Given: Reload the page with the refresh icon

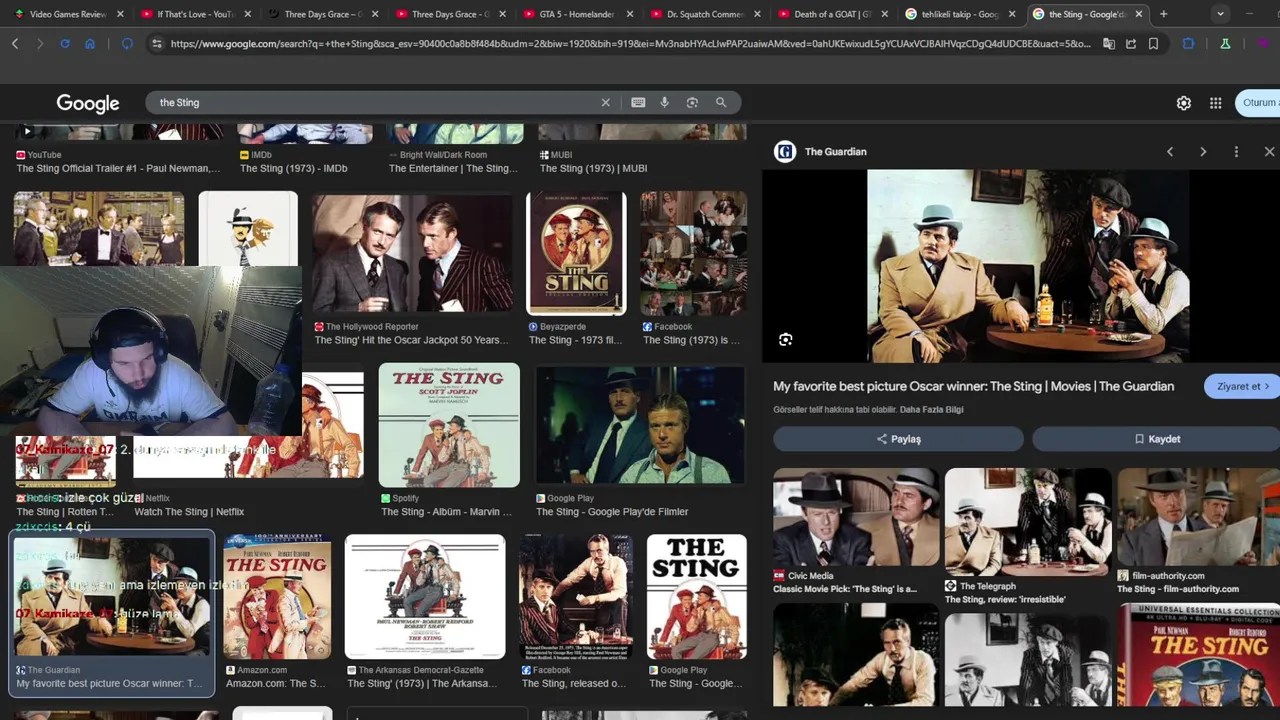Looking at the screenshot, I should coord(65,44).
